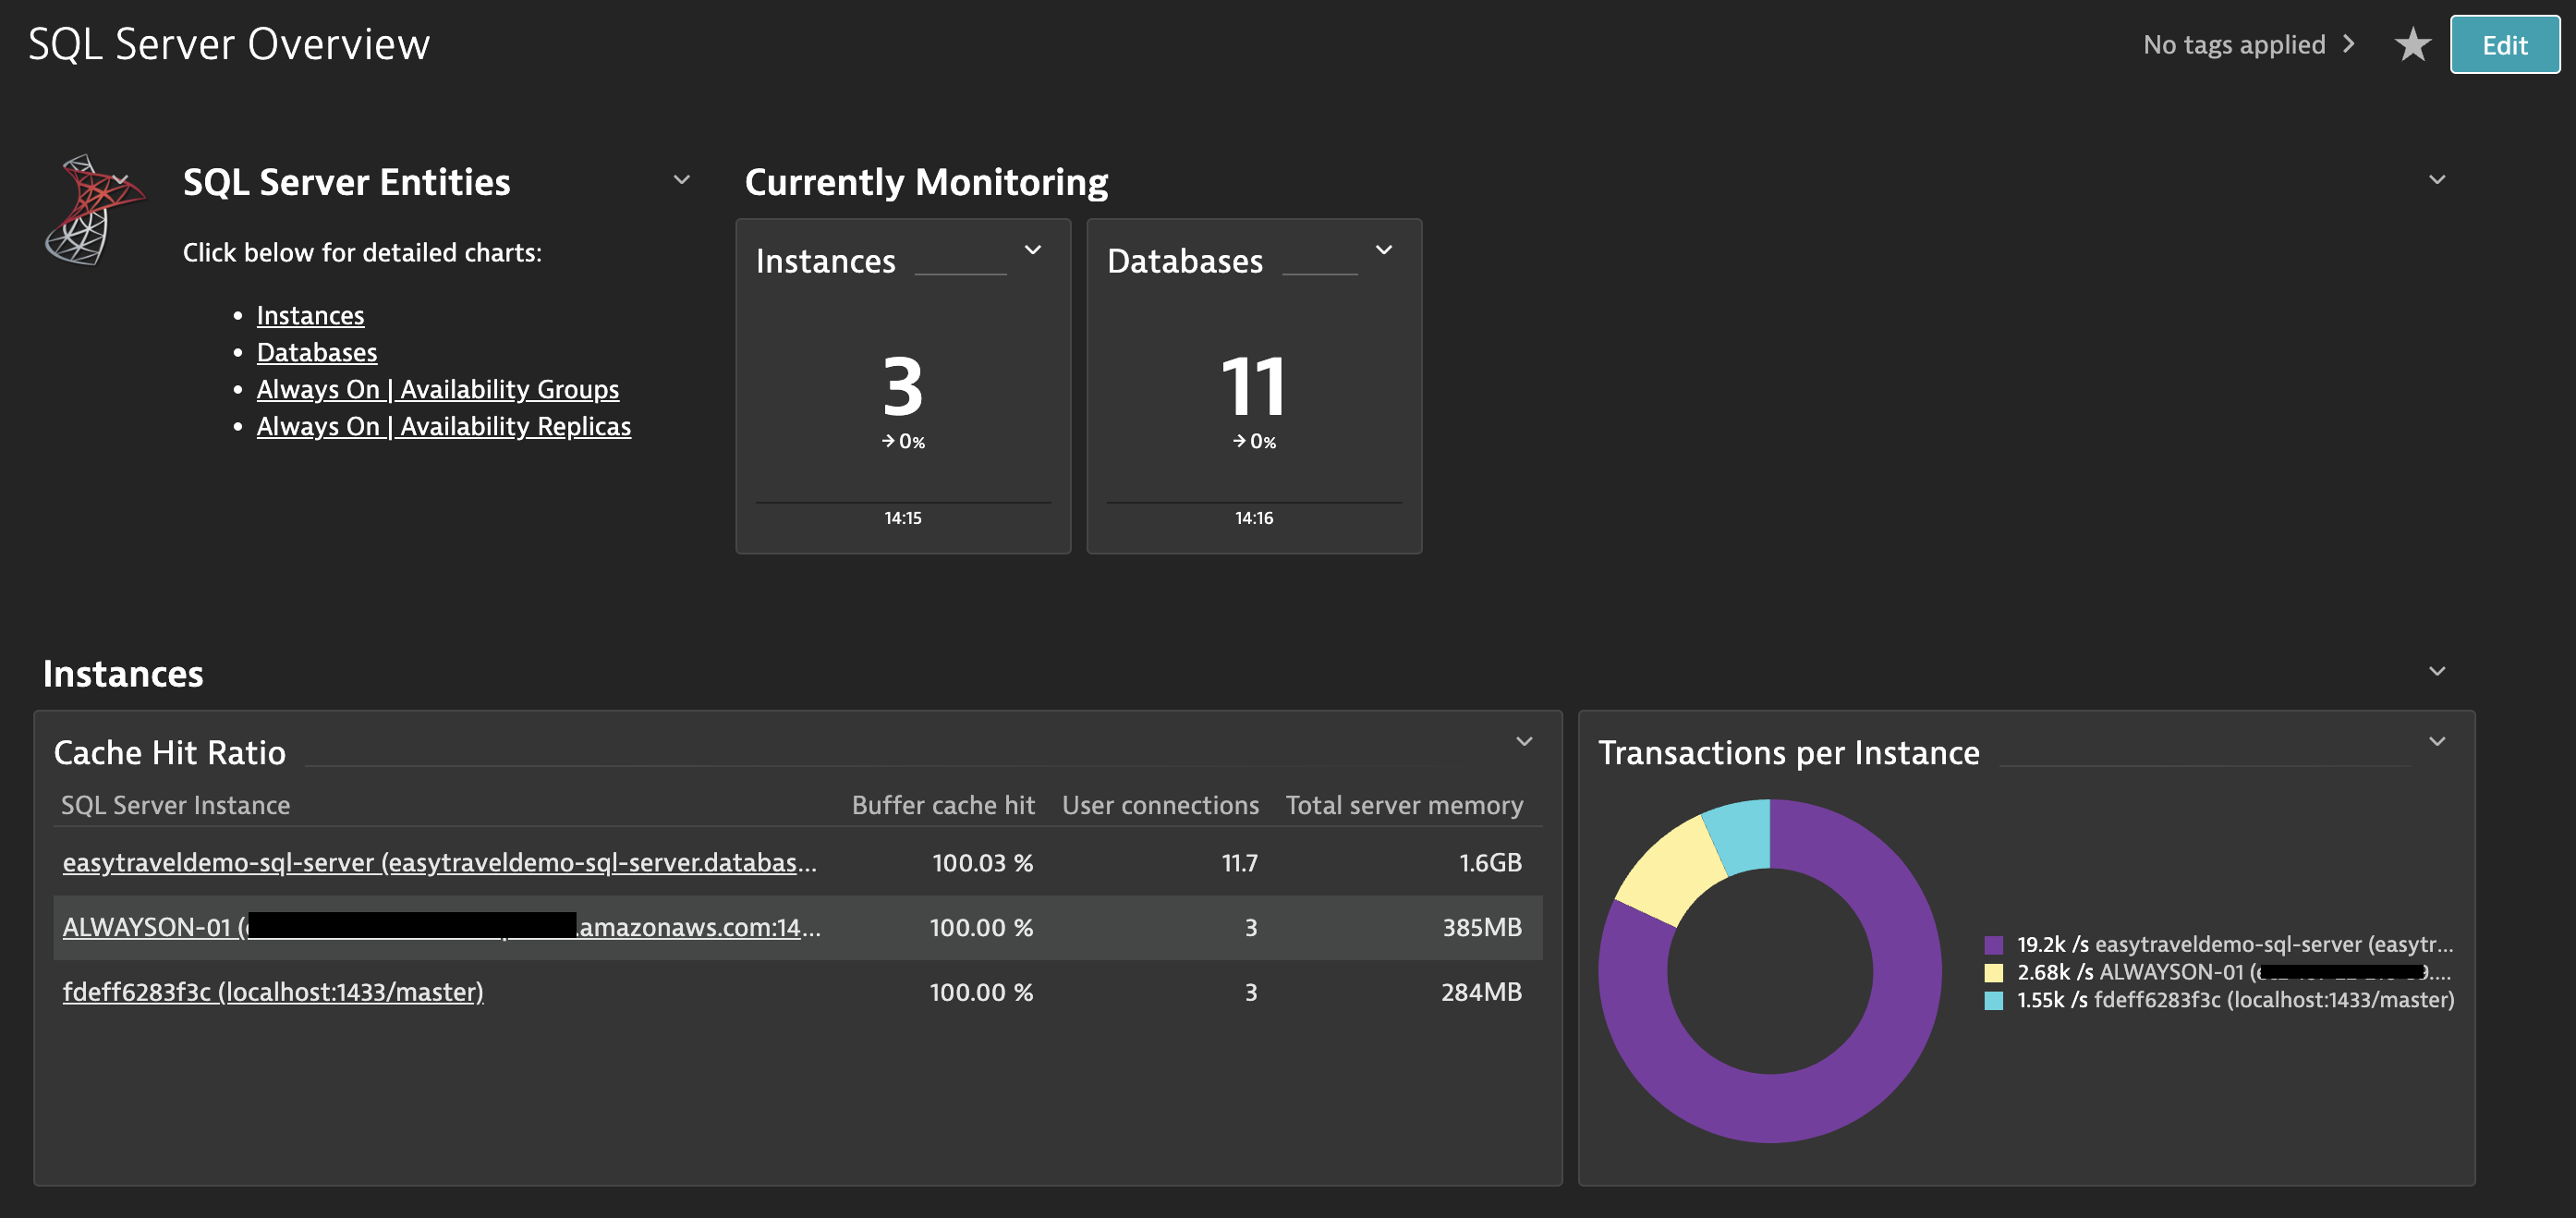The width and height of the screenshot is (2576, 1218).
Task: Open Always On Availability Groups link
Action: click(437, 389)
